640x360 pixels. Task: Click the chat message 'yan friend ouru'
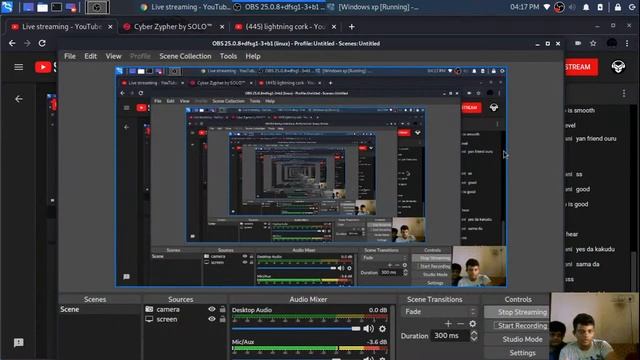pos(596,138)
